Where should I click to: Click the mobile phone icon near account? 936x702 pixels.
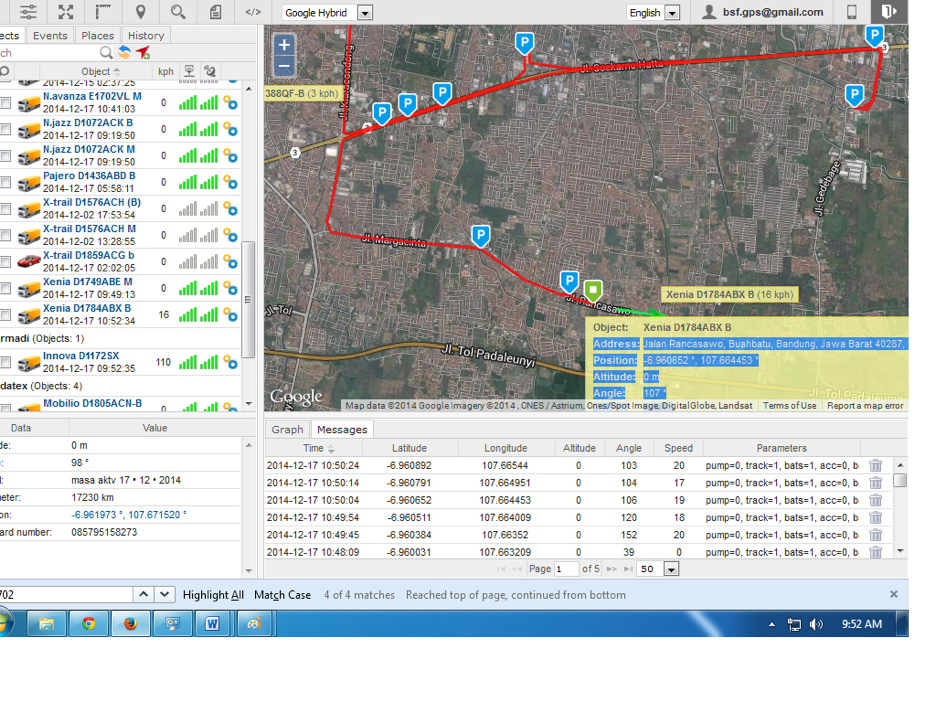coord(852,11)
